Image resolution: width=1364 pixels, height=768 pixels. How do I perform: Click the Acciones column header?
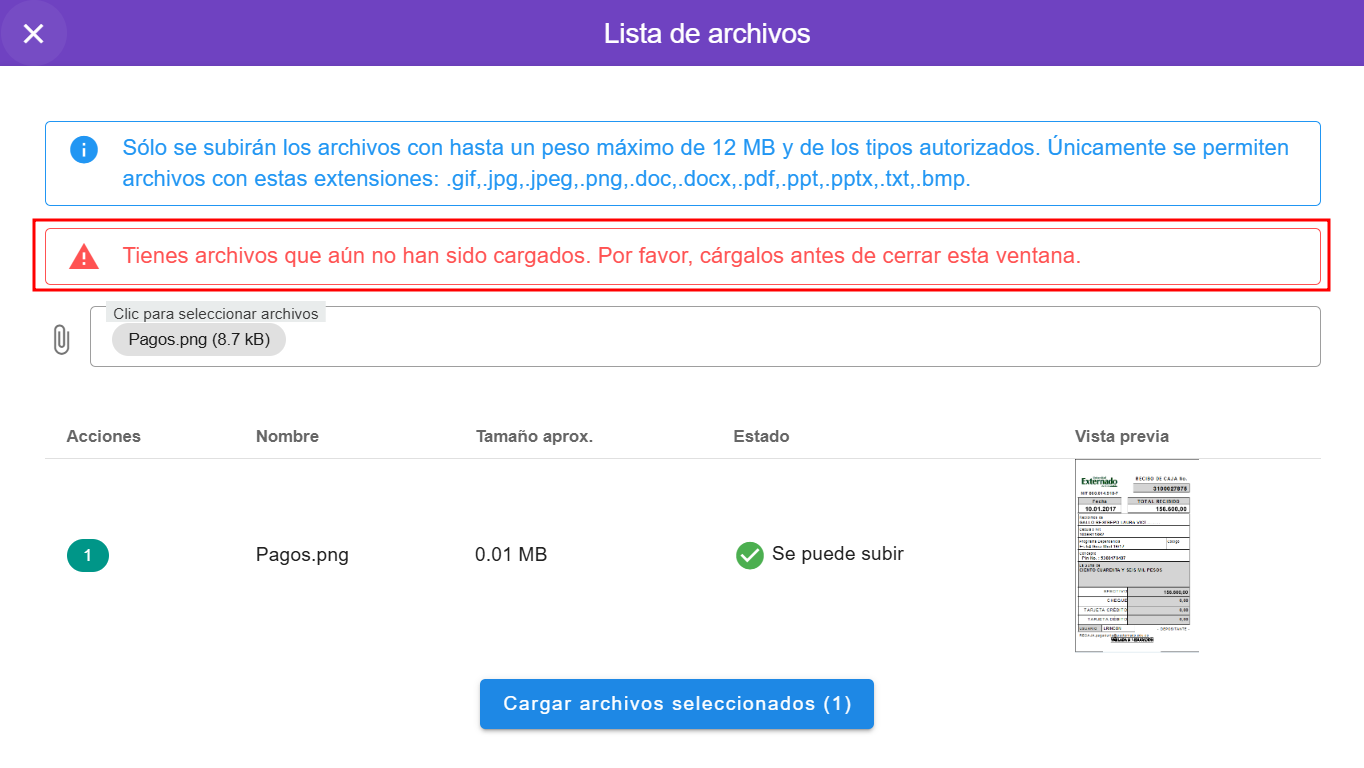pos(104,436)
